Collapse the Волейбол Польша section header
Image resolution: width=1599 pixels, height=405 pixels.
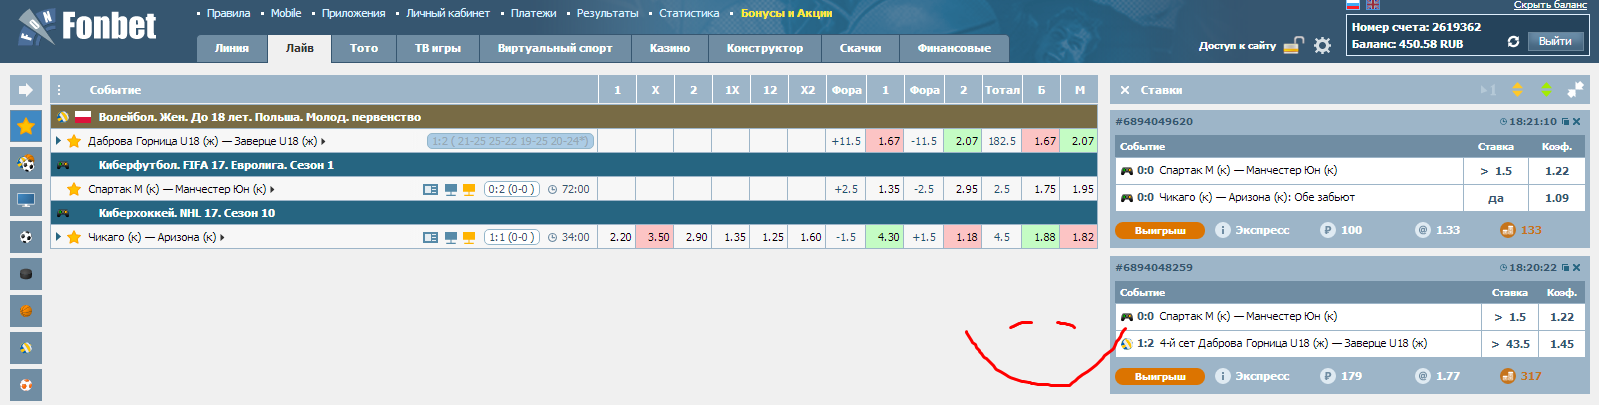coord(574,117)
